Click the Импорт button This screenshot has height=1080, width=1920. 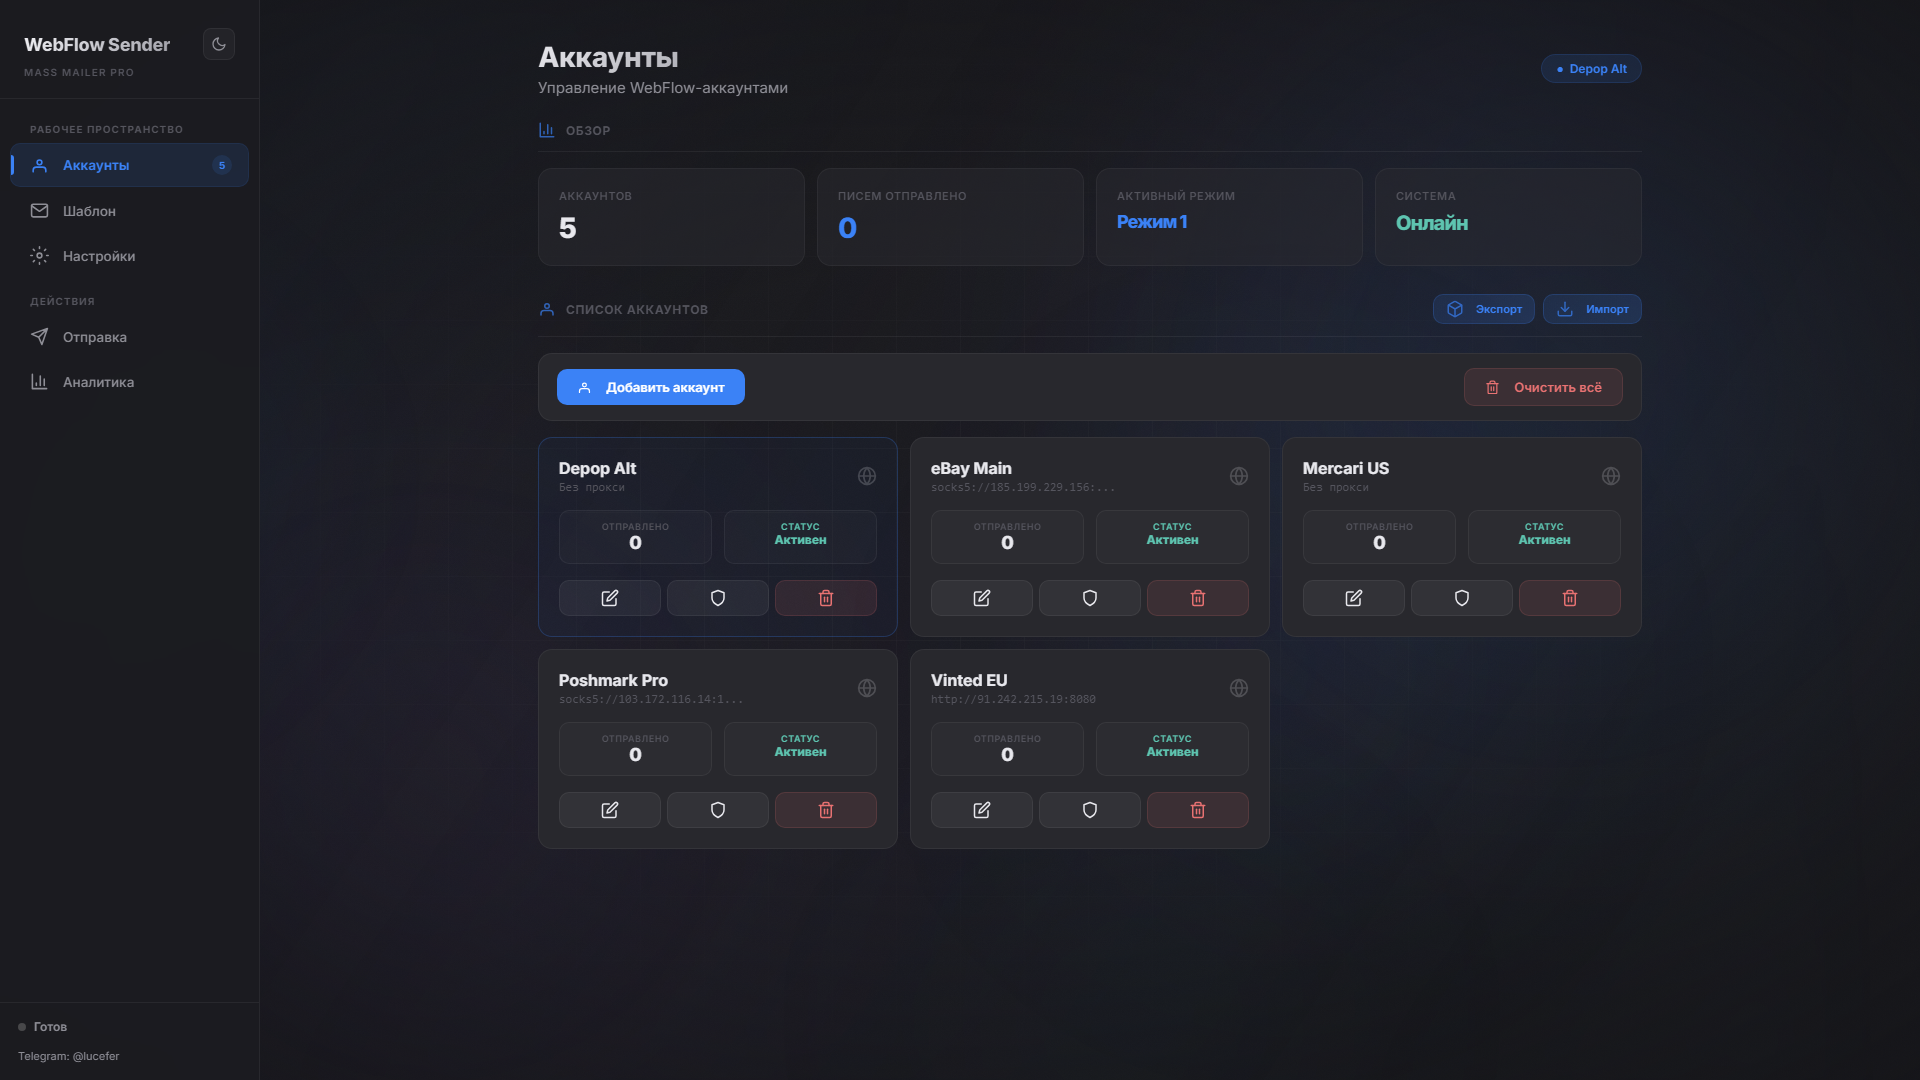click(x=1591, y=309)
